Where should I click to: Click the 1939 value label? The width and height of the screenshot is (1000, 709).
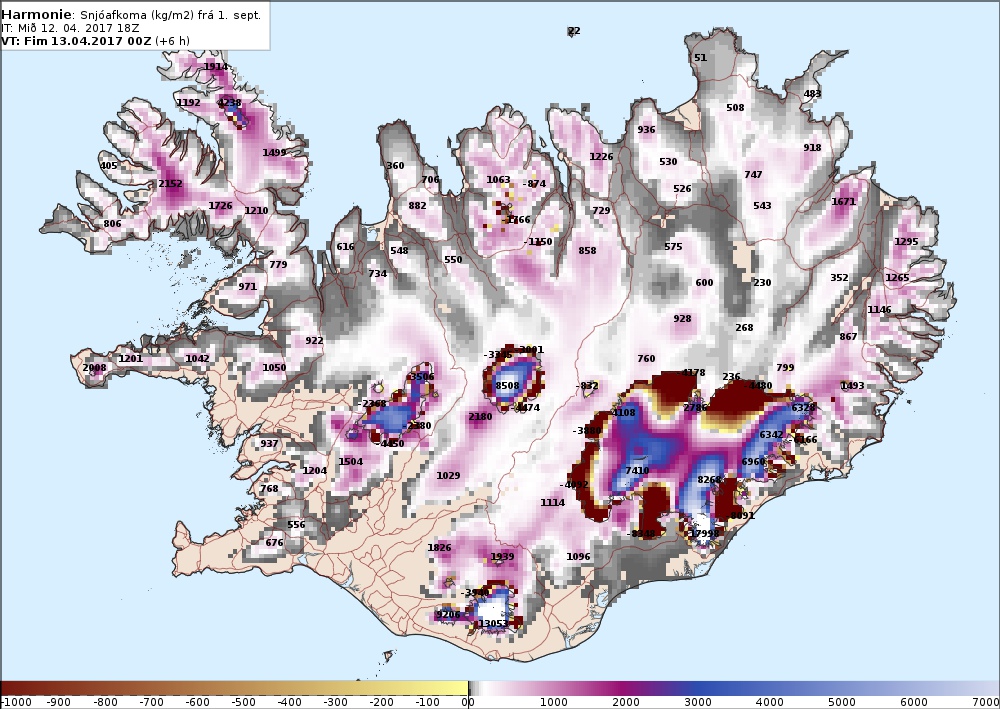click(502, 556)
